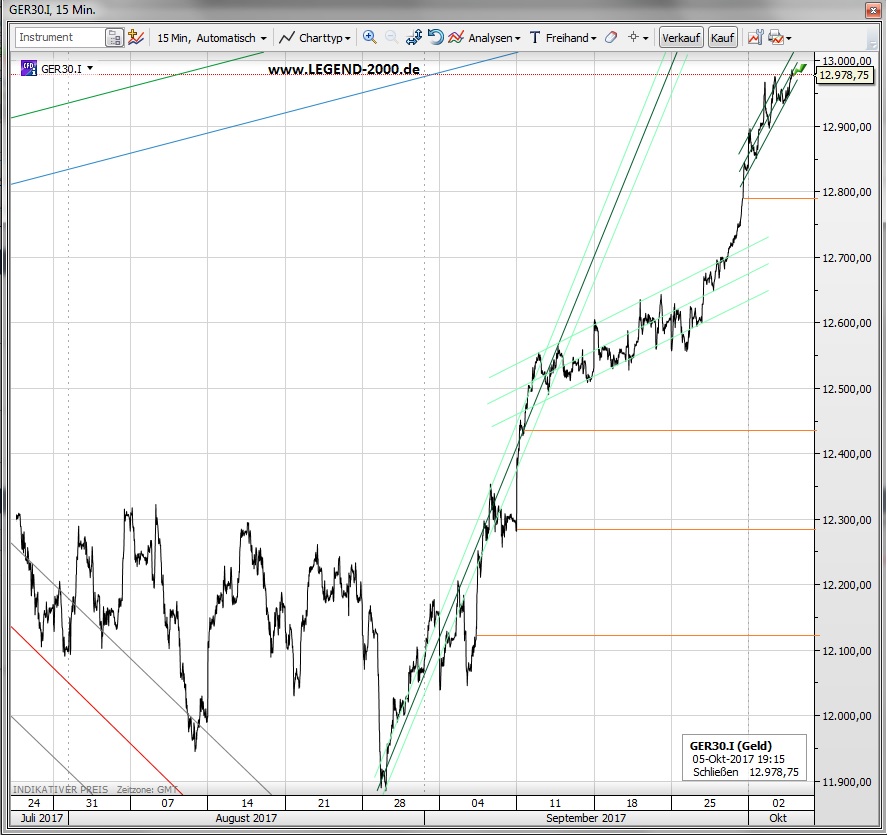Viewport: 887px width, 835px height.
Task: Click the zoom in magnifier icon
Action: pyautogui.click(x=369, y=37)
